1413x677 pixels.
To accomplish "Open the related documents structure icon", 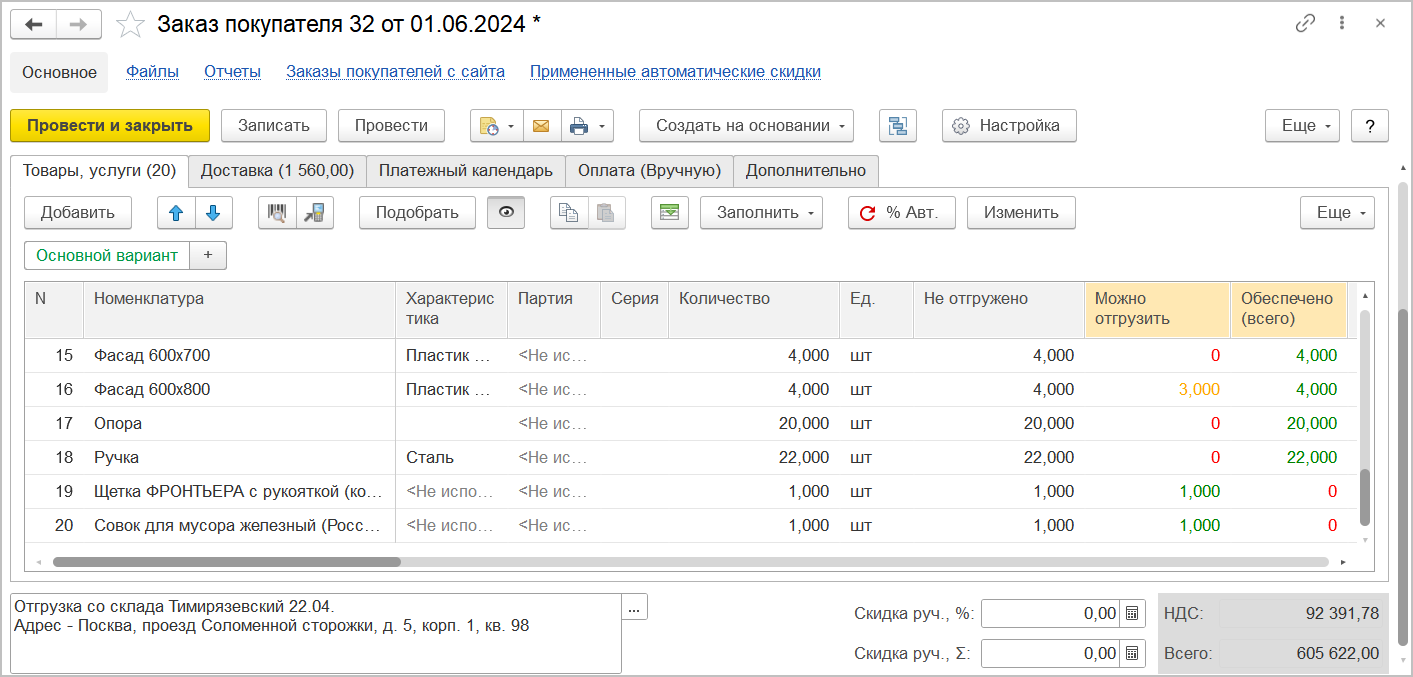I will [x=897, y=126].
